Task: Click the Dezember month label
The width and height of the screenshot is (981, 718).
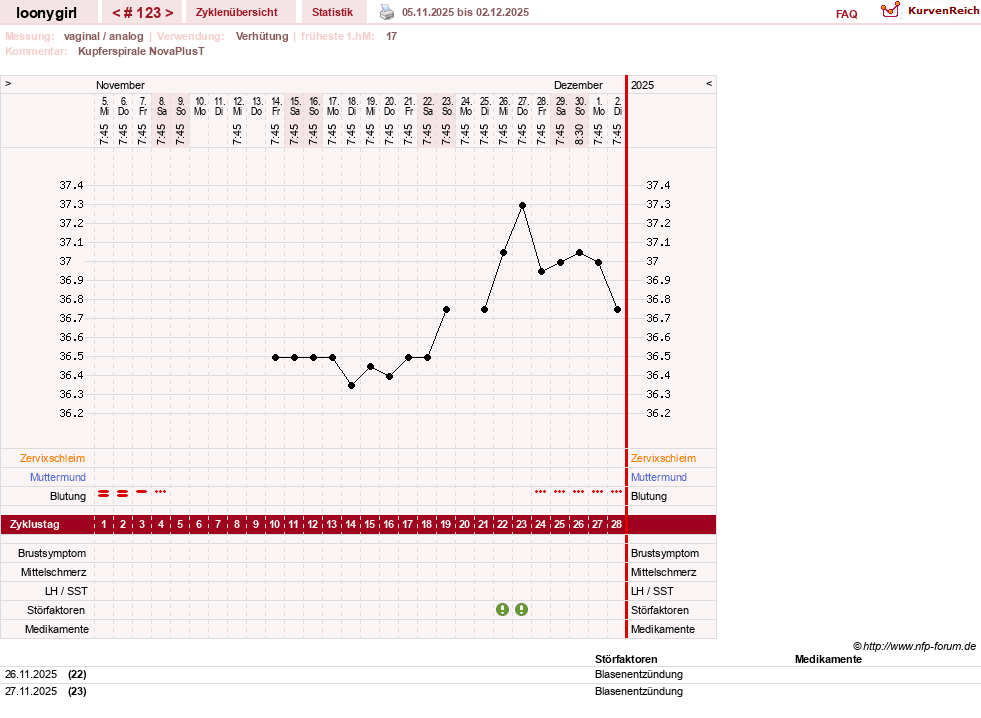Action: [x=578, y=85]
